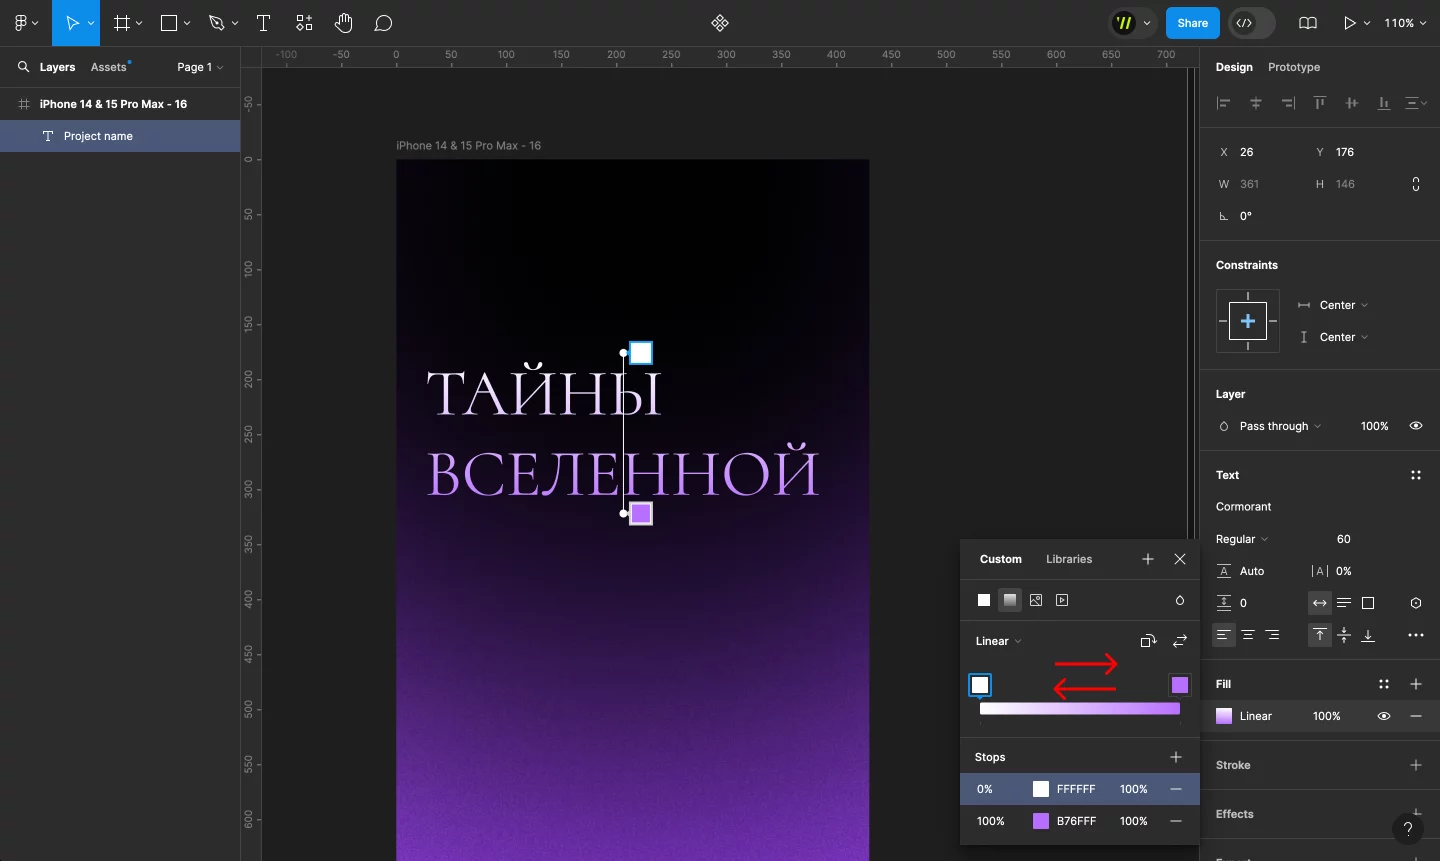1440x861 pixels.
Task: Open vertical constraint Center dropdown
Action: click(1343, 337)
